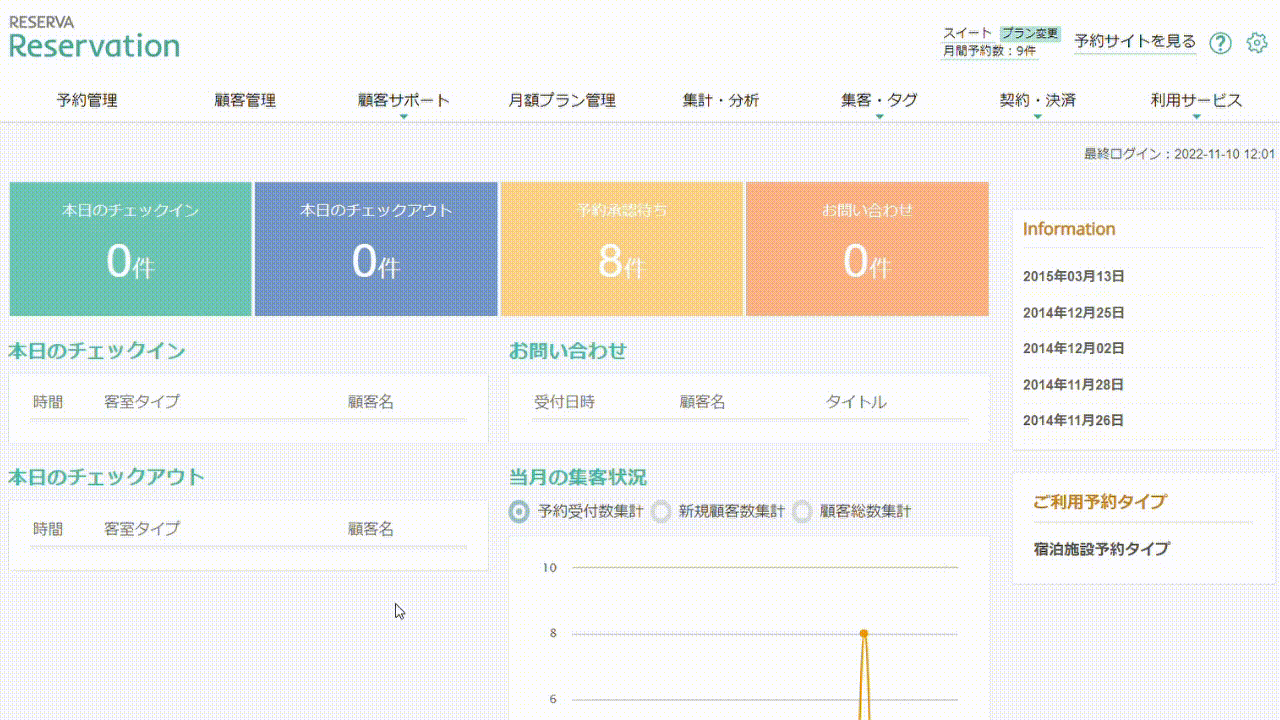Viewport: 1280px width, 720px height.
Task: Click the プラン変更 button
Action: point(1029,33)
